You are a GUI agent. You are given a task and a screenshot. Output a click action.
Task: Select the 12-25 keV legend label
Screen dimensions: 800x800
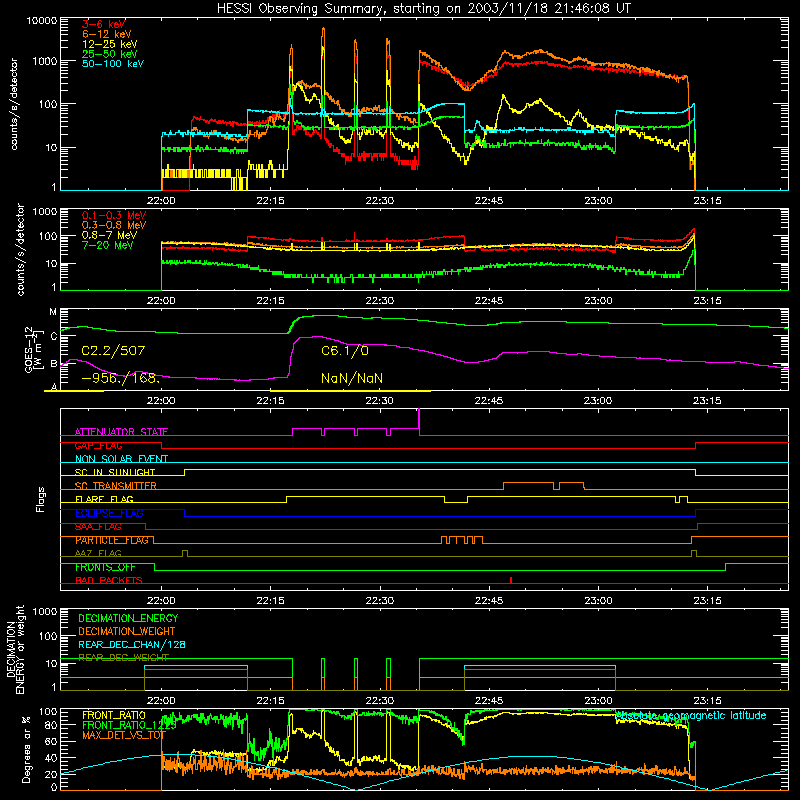coord(110,44)
